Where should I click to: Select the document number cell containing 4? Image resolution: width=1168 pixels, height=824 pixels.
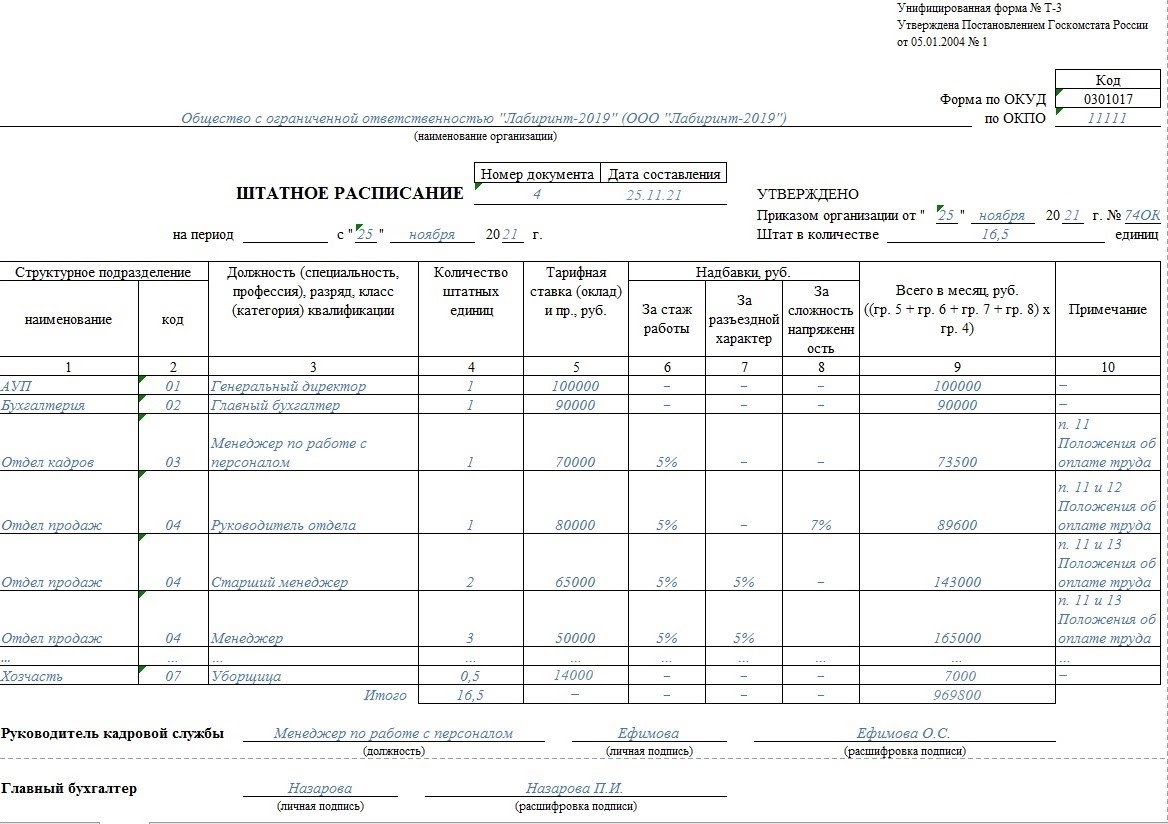point(536,194)
